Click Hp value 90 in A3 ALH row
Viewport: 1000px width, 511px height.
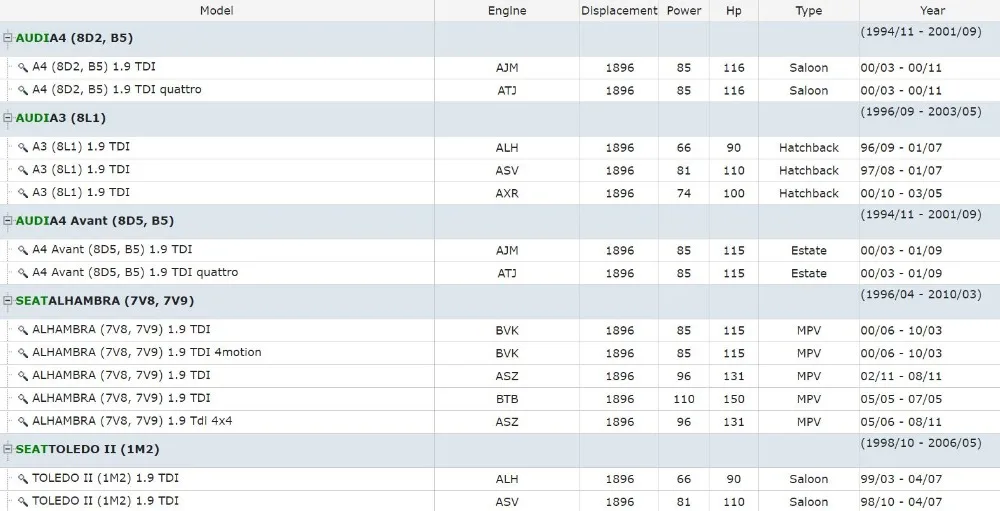pos(734,147)
